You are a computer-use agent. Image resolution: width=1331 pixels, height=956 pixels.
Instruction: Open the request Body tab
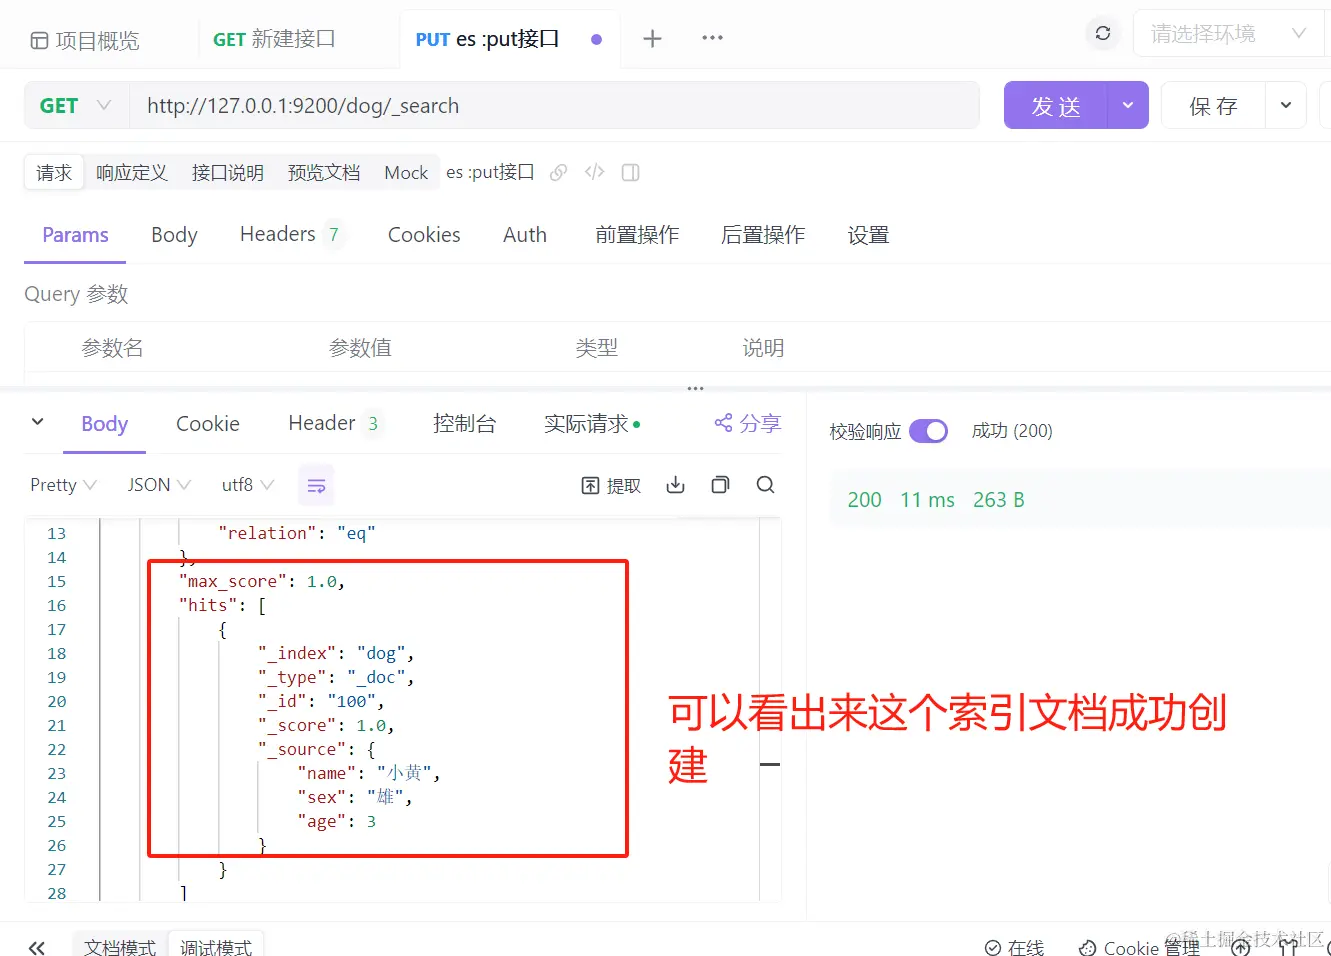(x=174, y=235)
